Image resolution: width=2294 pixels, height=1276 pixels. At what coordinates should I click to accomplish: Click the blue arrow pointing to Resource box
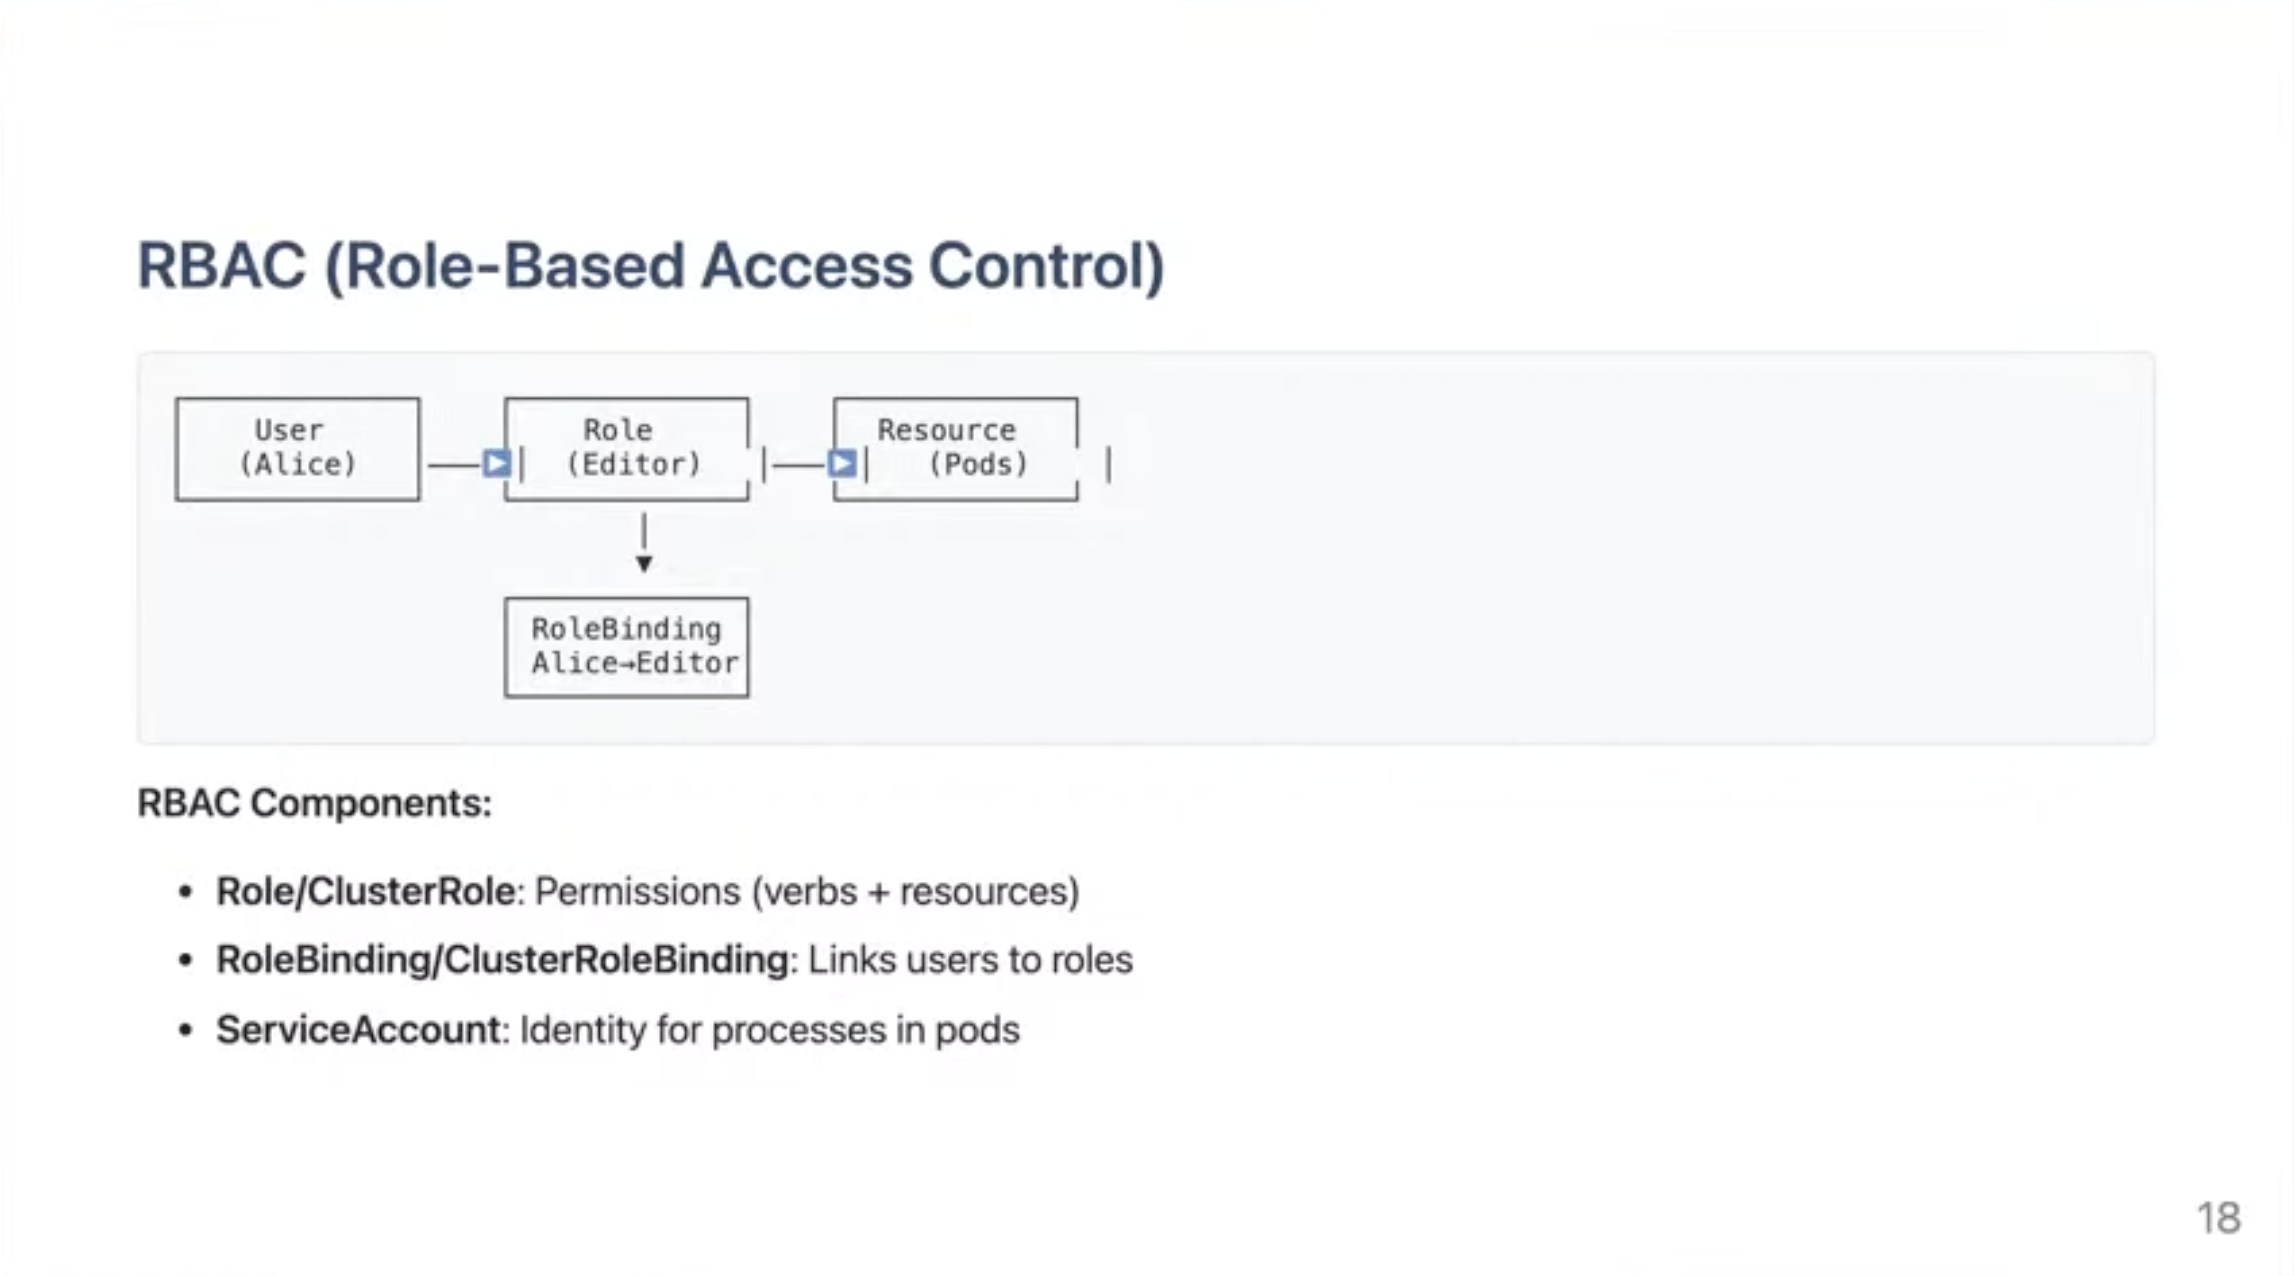click(x=842, y=464)
